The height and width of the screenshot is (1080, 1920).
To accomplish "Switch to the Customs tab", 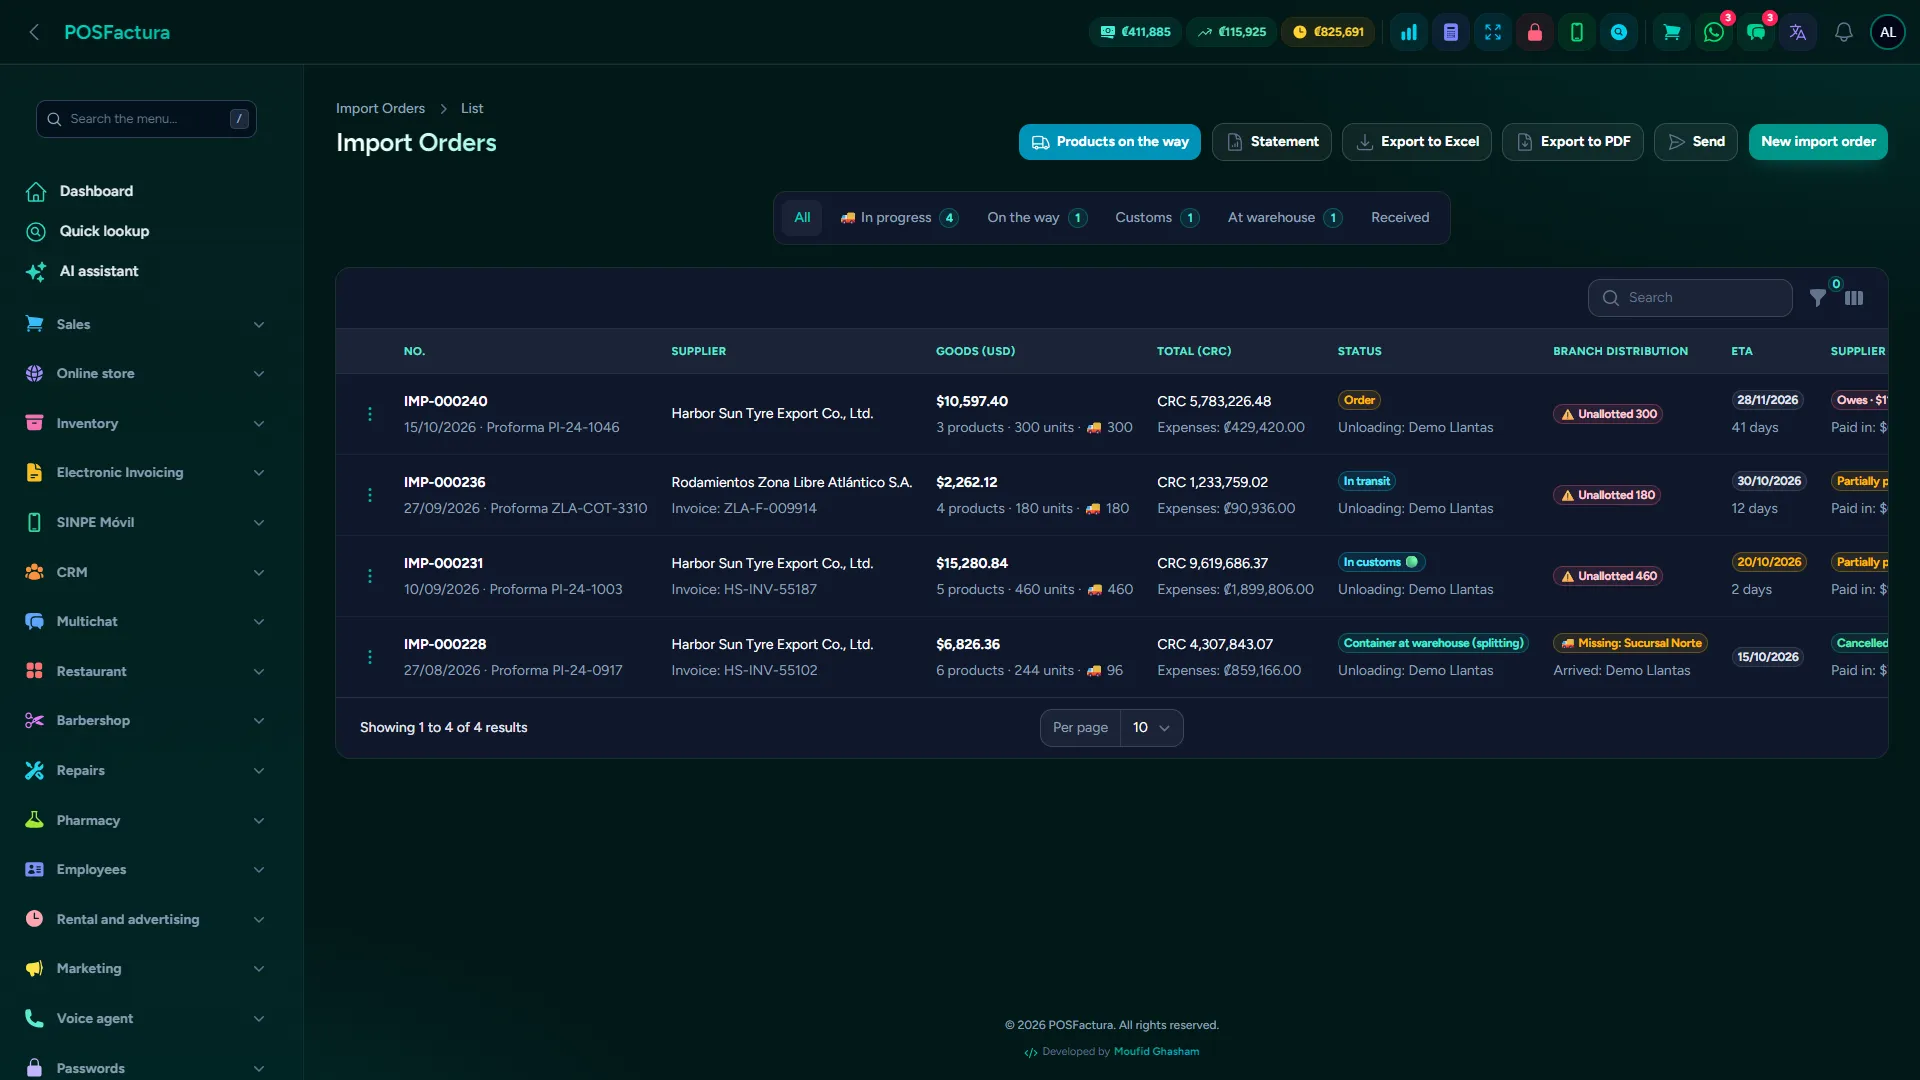I will tap(1157, 218).
